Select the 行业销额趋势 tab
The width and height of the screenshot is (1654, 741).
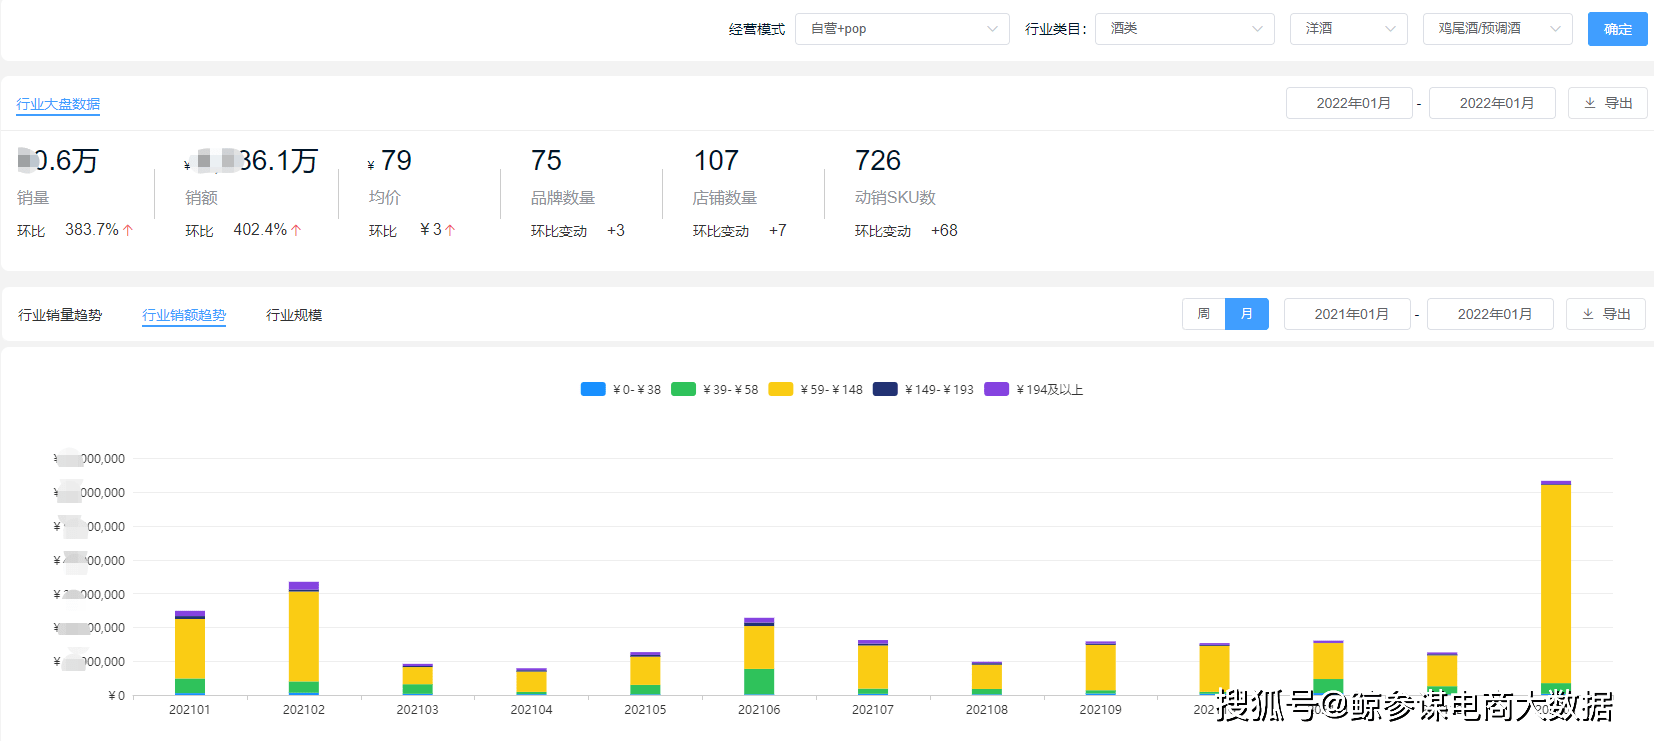184,315
